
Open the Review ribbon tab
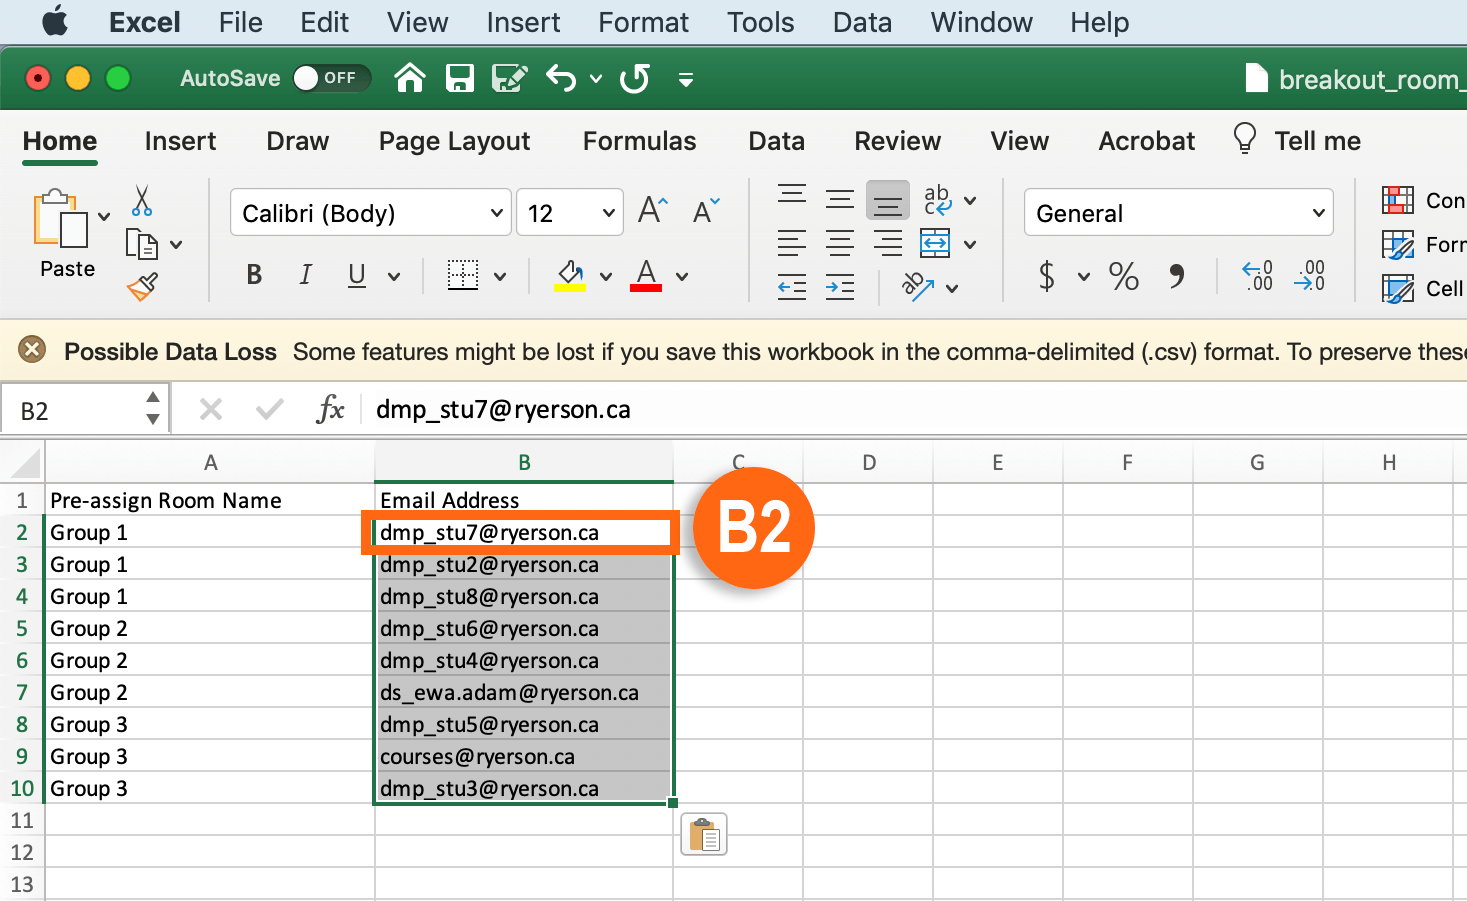click(x=897, y=141)
